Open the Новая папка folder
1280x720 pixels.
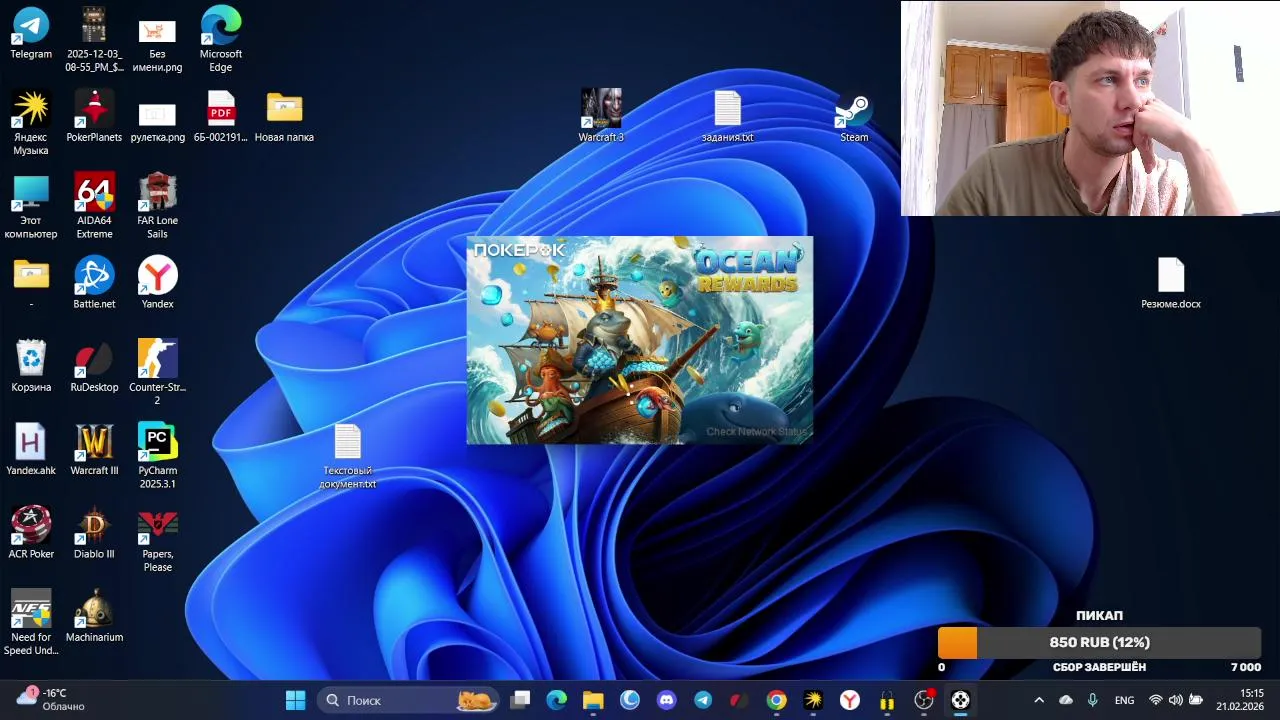click(284, 116)
